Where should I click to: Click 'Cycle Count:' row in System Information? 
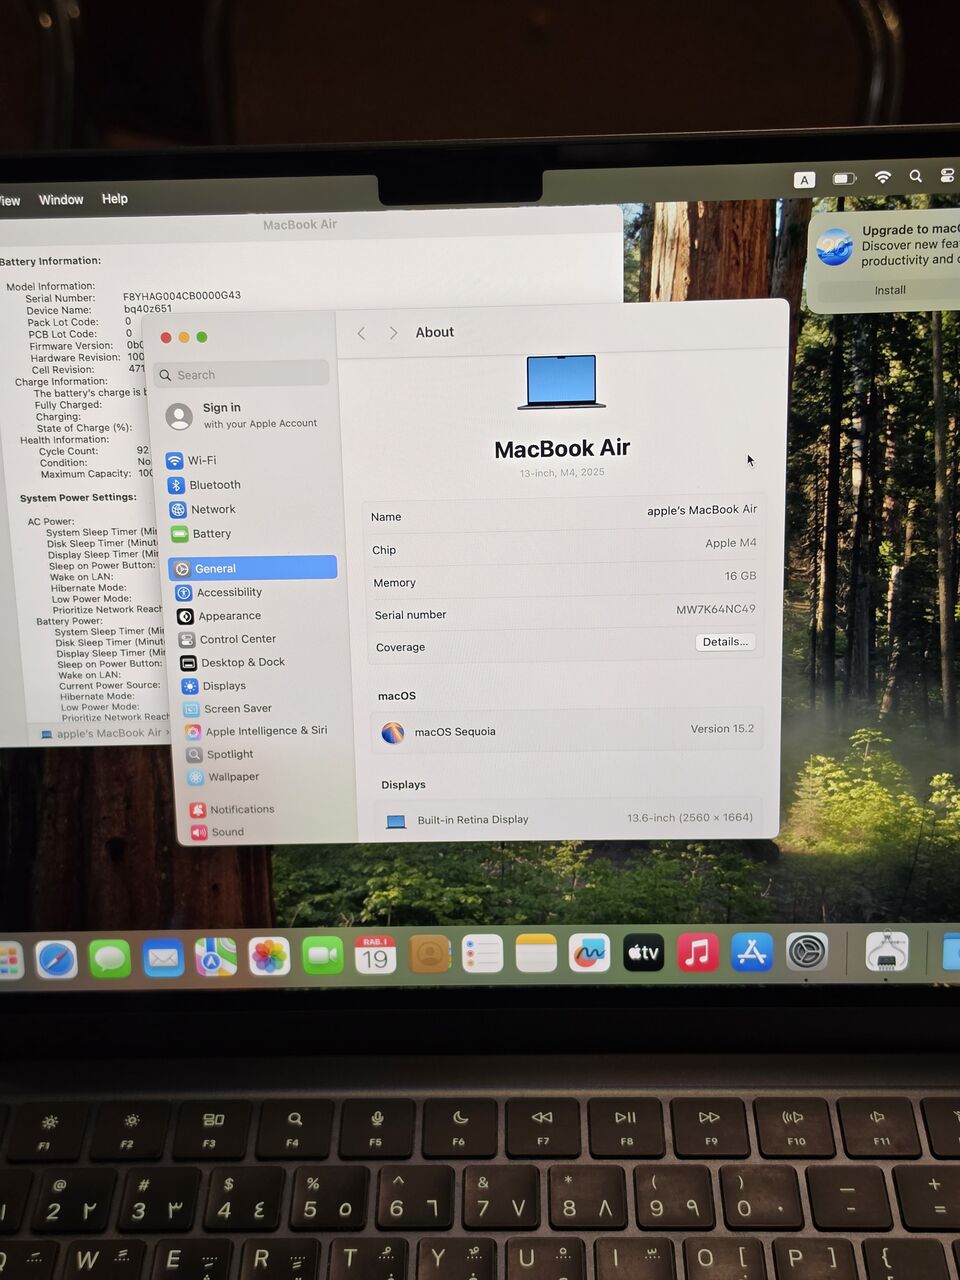click(94, 451)
